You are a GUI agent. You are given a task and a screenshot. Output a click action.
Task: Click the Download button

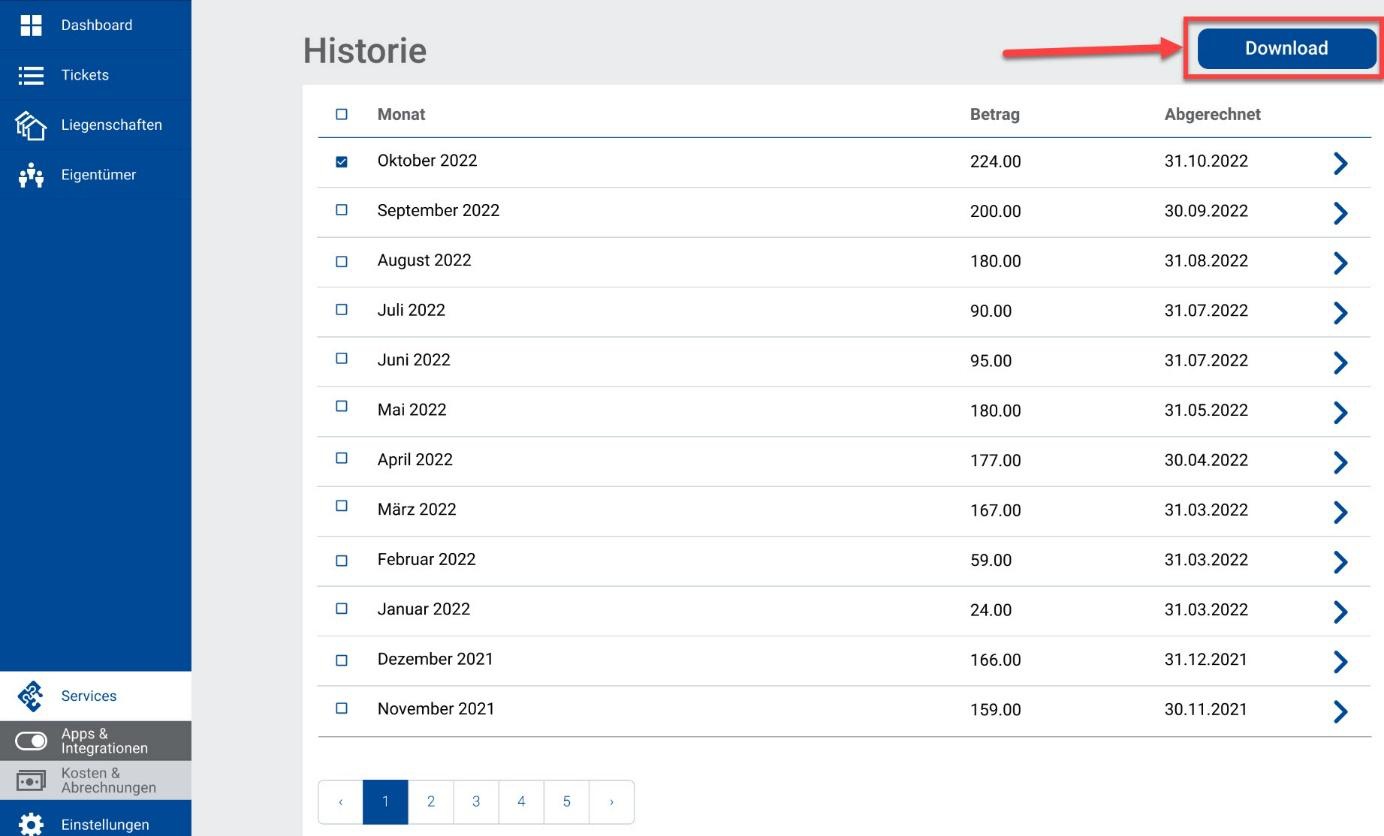[1286, 48]
